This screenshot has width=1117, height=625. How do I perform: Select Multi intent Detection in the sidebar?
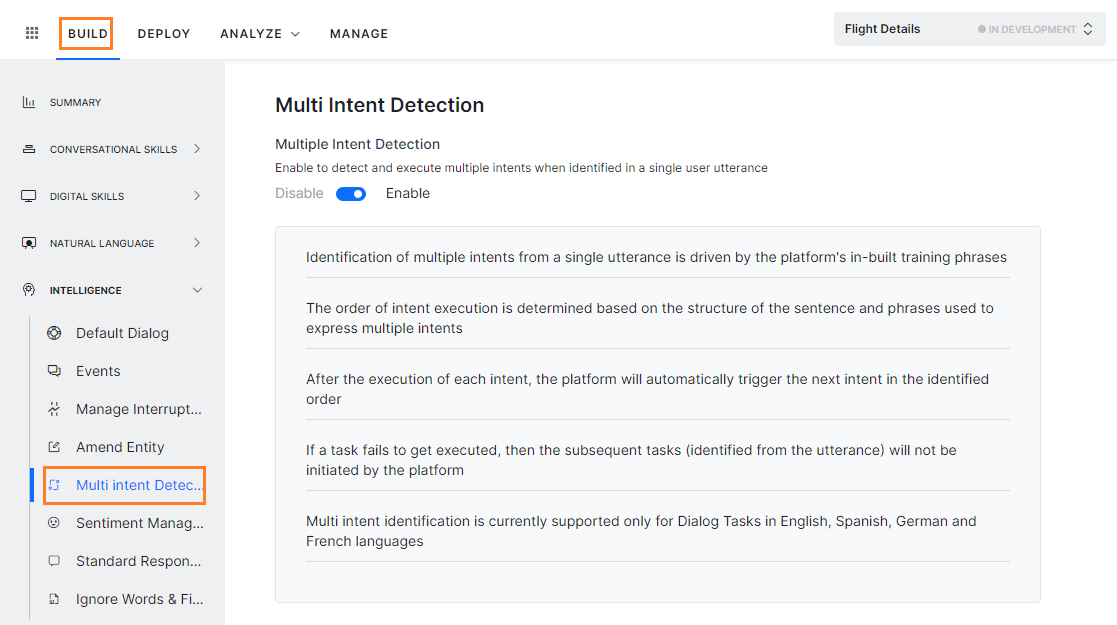pos(137,484)
